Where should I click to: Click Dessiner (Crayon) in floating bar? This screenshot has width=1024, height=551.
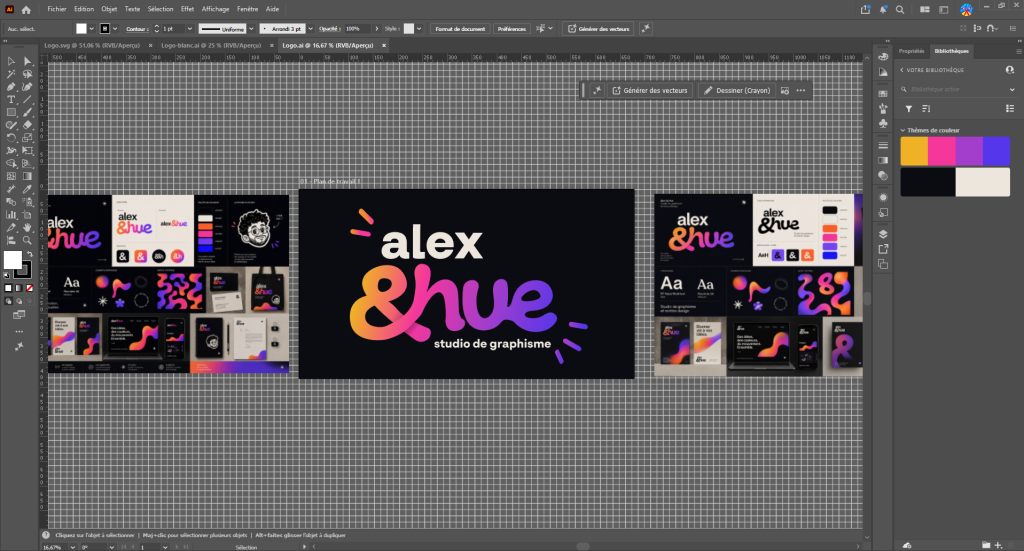(736, 91)
